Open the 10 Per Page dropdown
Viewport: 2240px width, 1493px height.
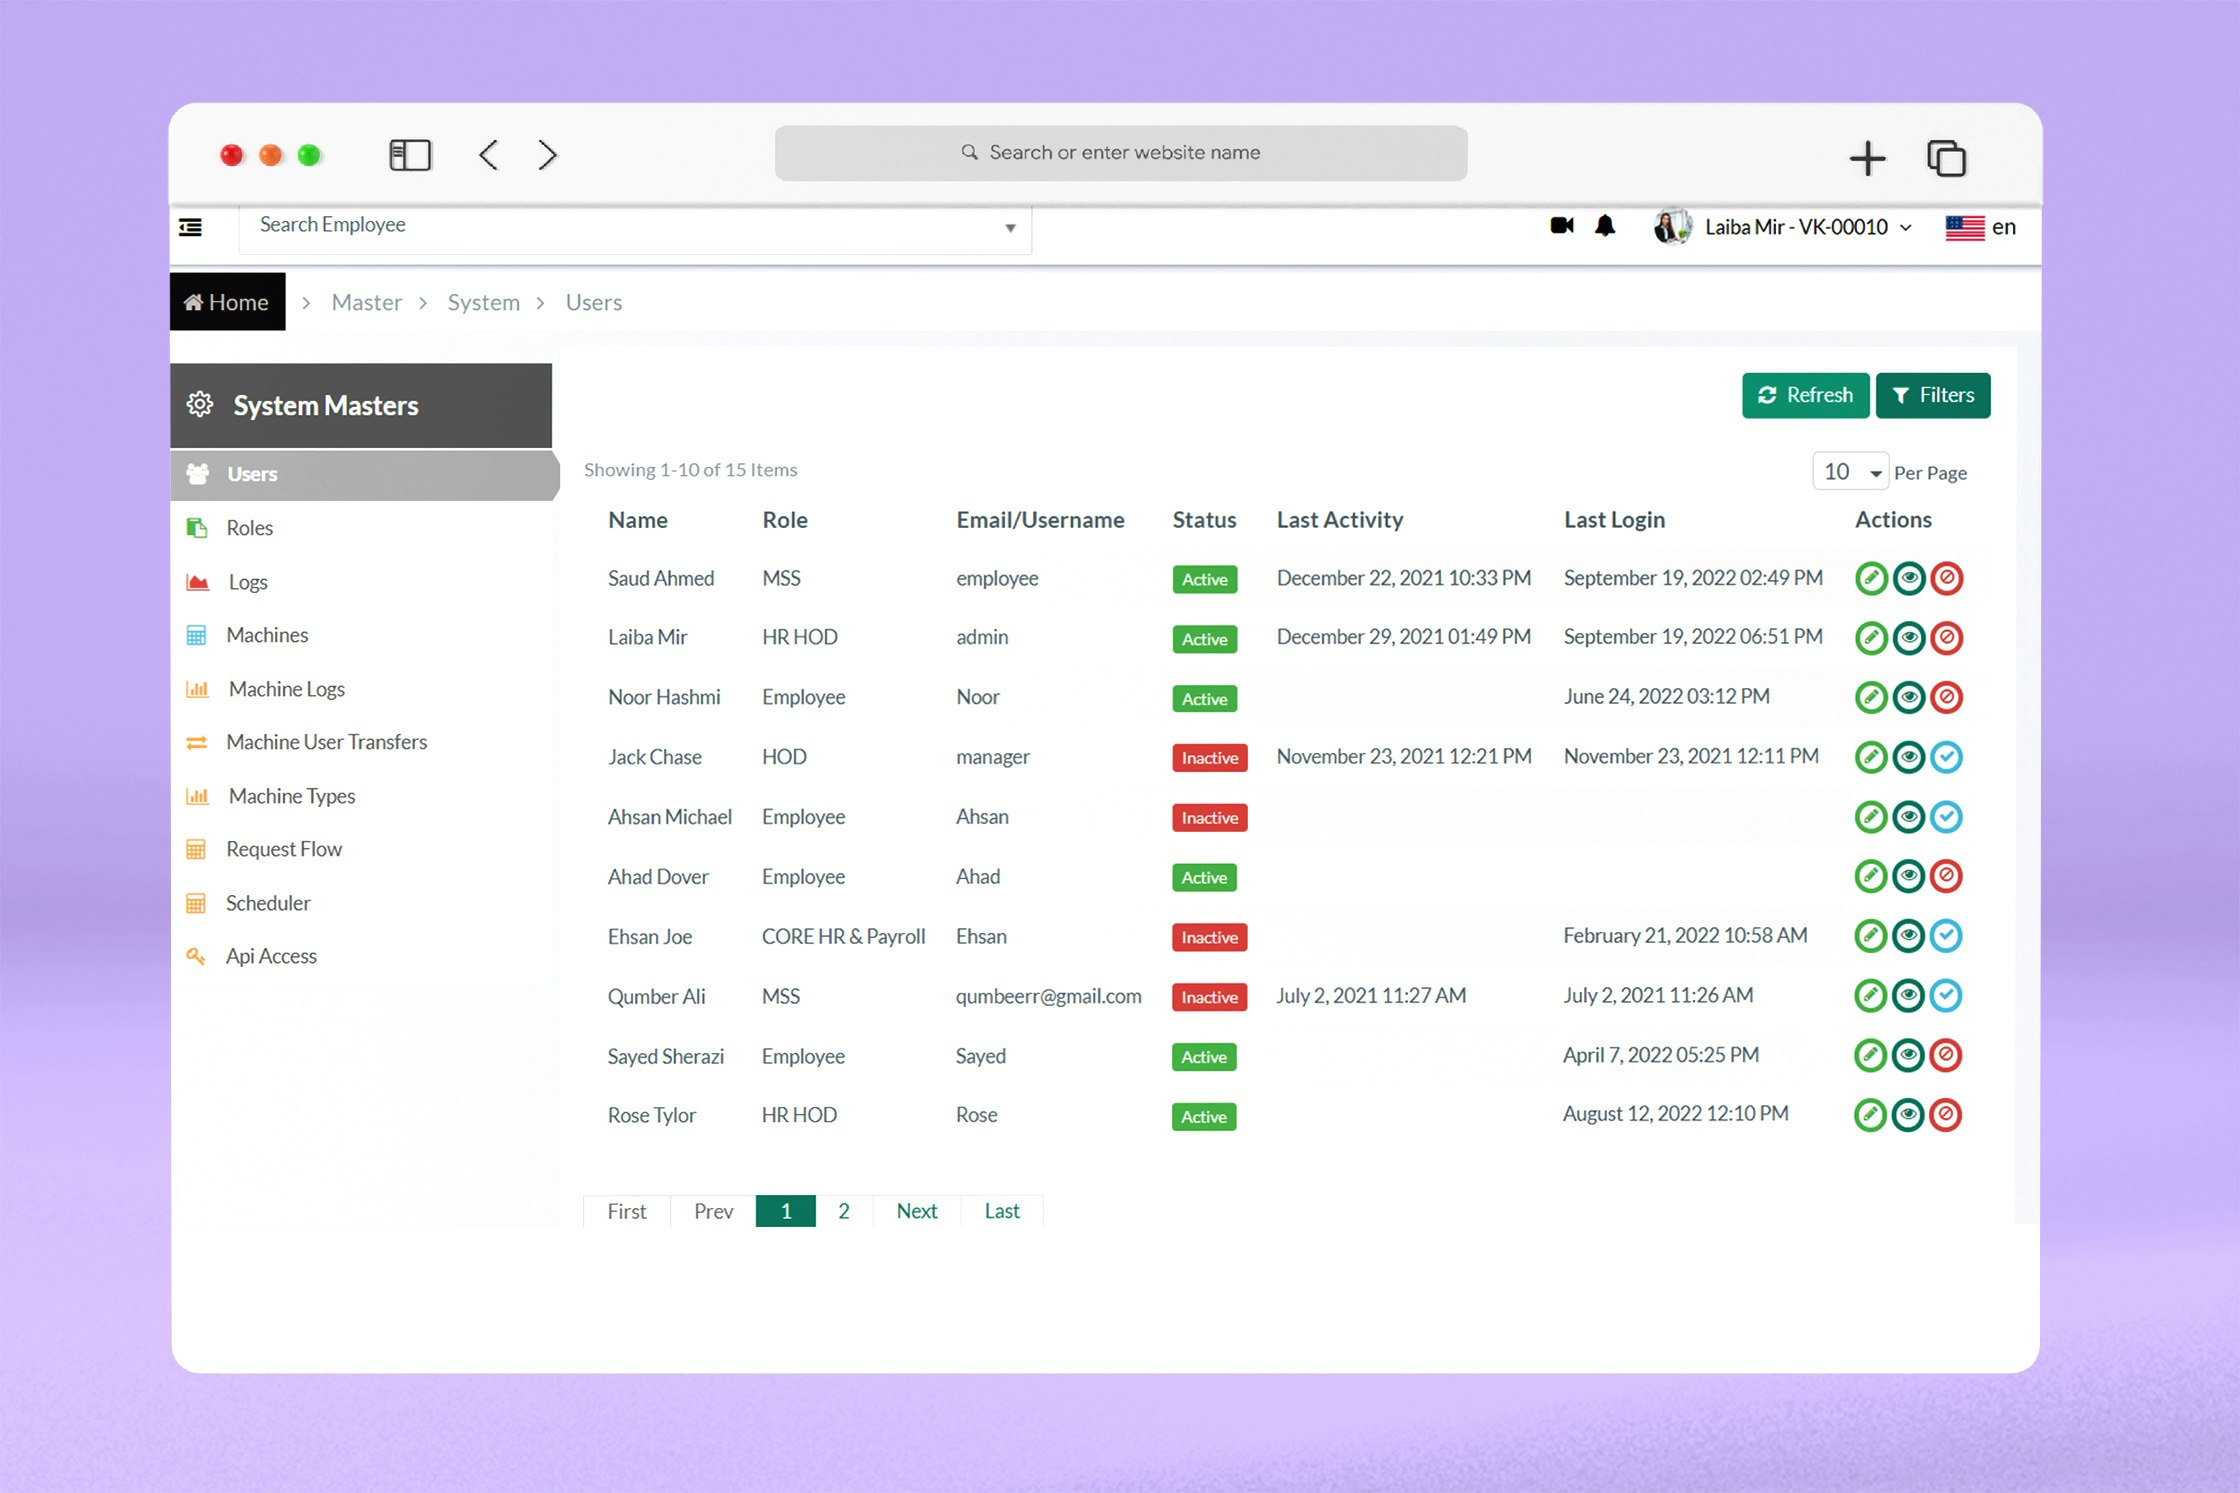1851,472
